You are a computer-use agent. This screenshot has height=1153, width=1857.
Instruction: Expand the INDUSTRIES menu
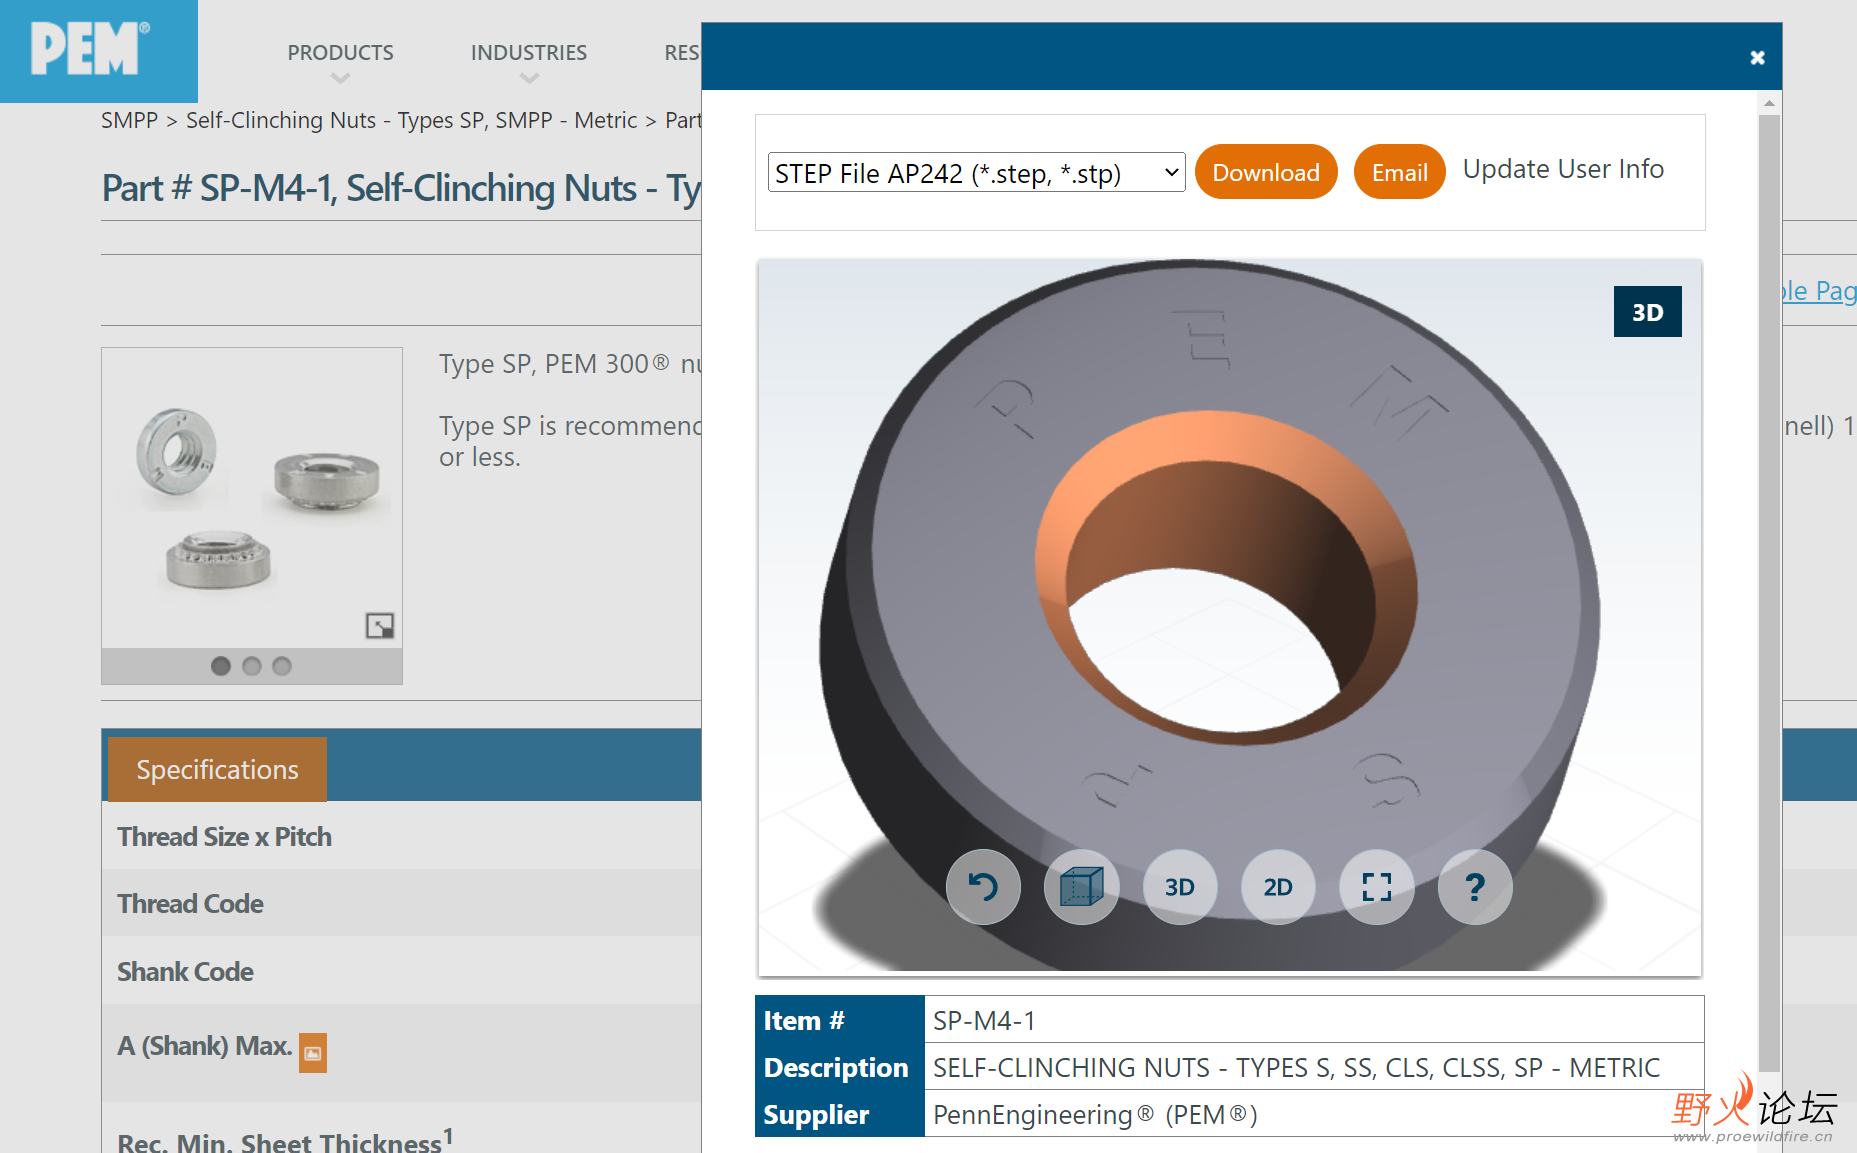(x=529, y=53)
